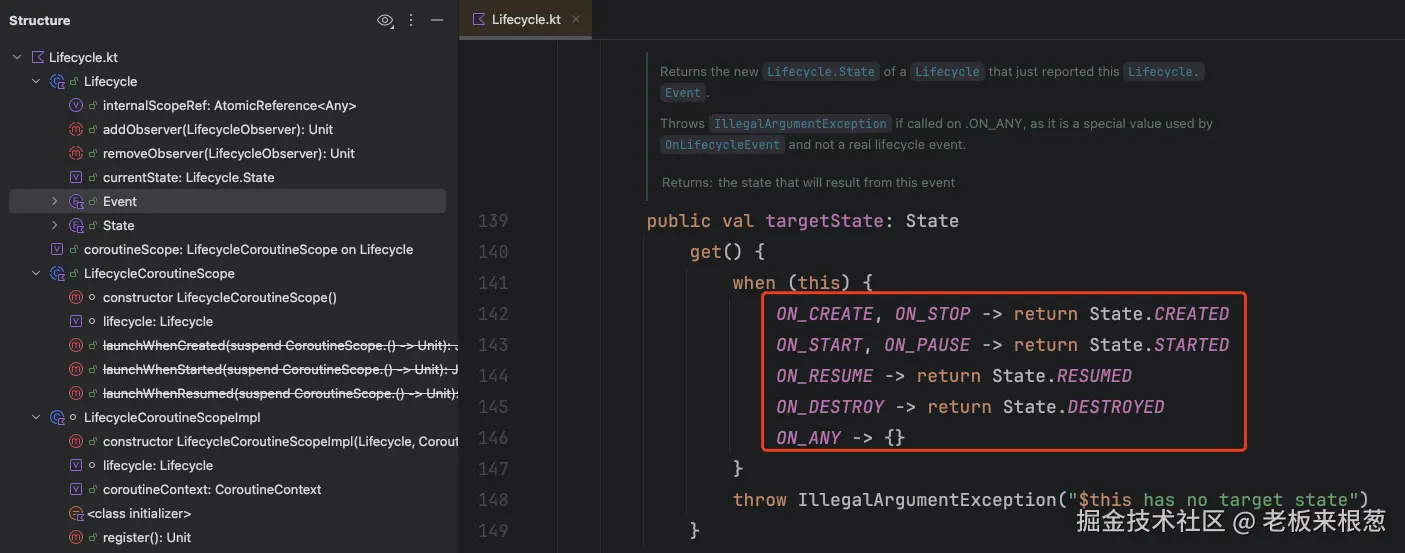Open the 'Lifecycle.' doc link ending the first doc line

click(1165, 72)
